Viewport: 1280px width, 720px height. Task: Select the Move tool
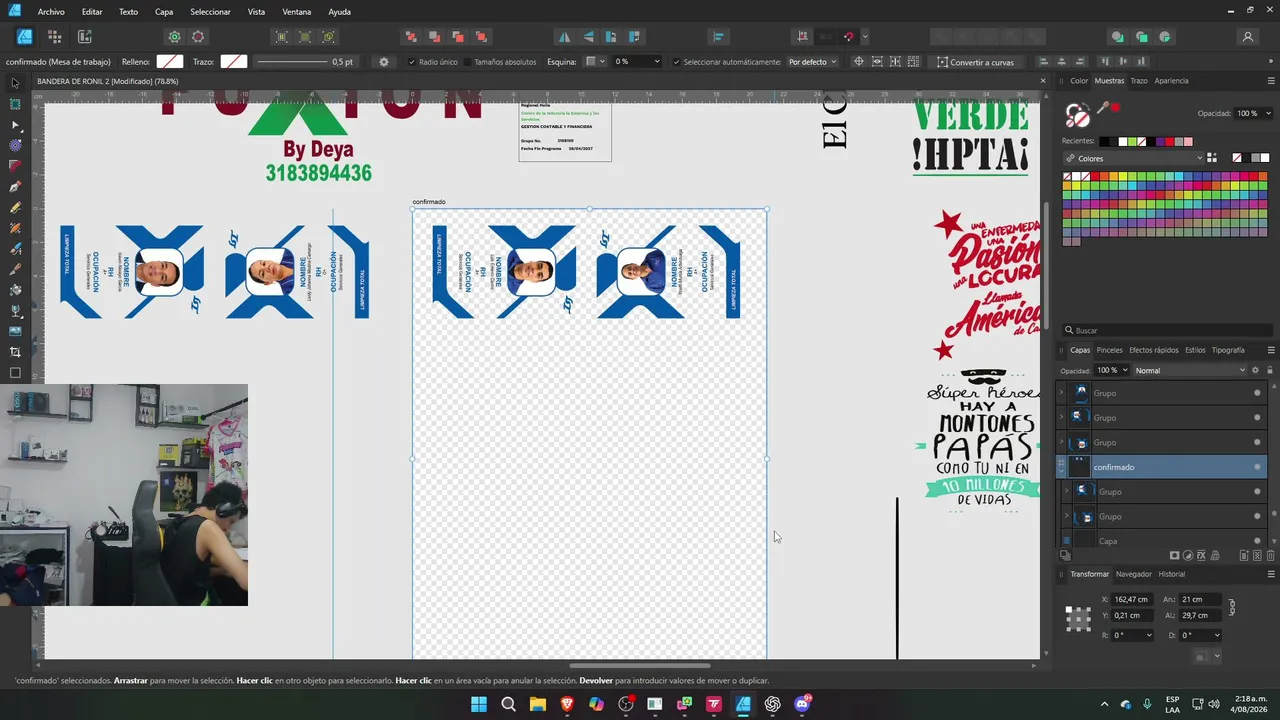coord(15,83)
